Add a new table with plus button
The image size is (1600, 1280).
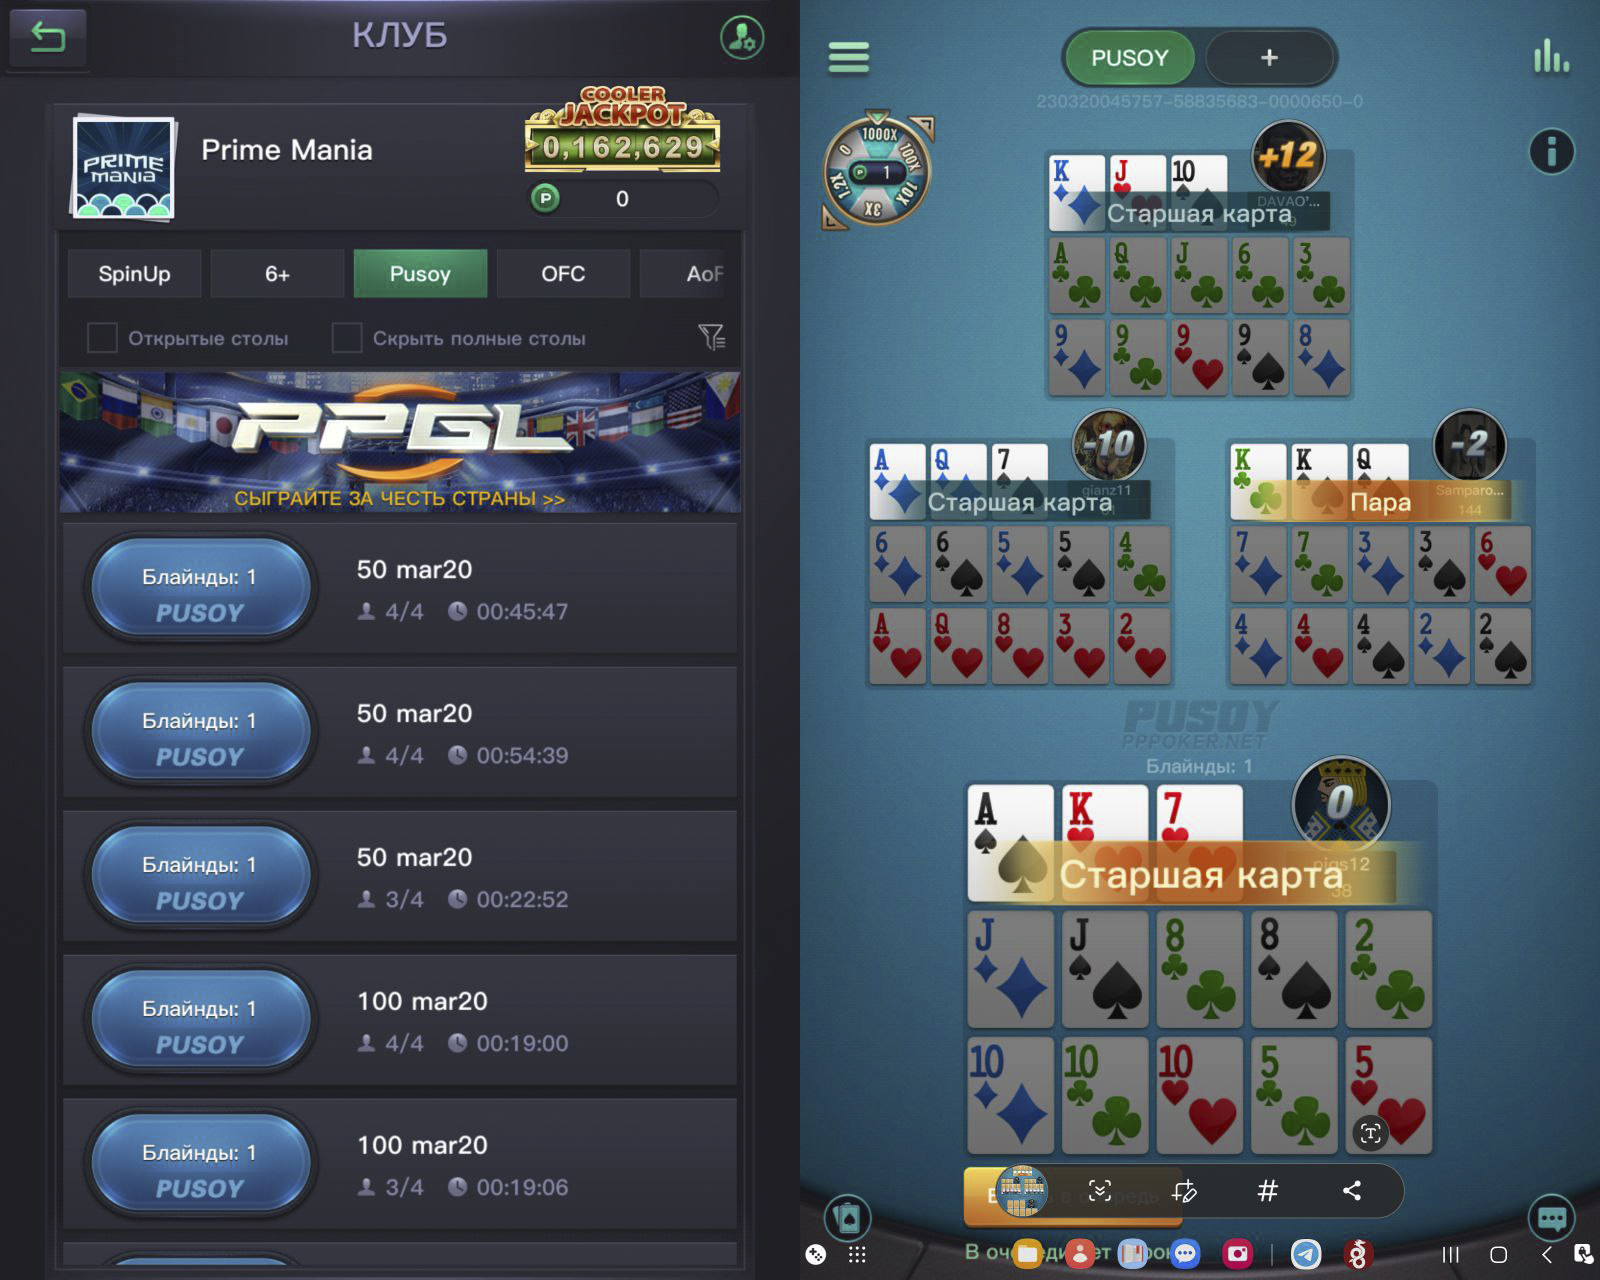pyautogui.click(x=1269, y=58)
